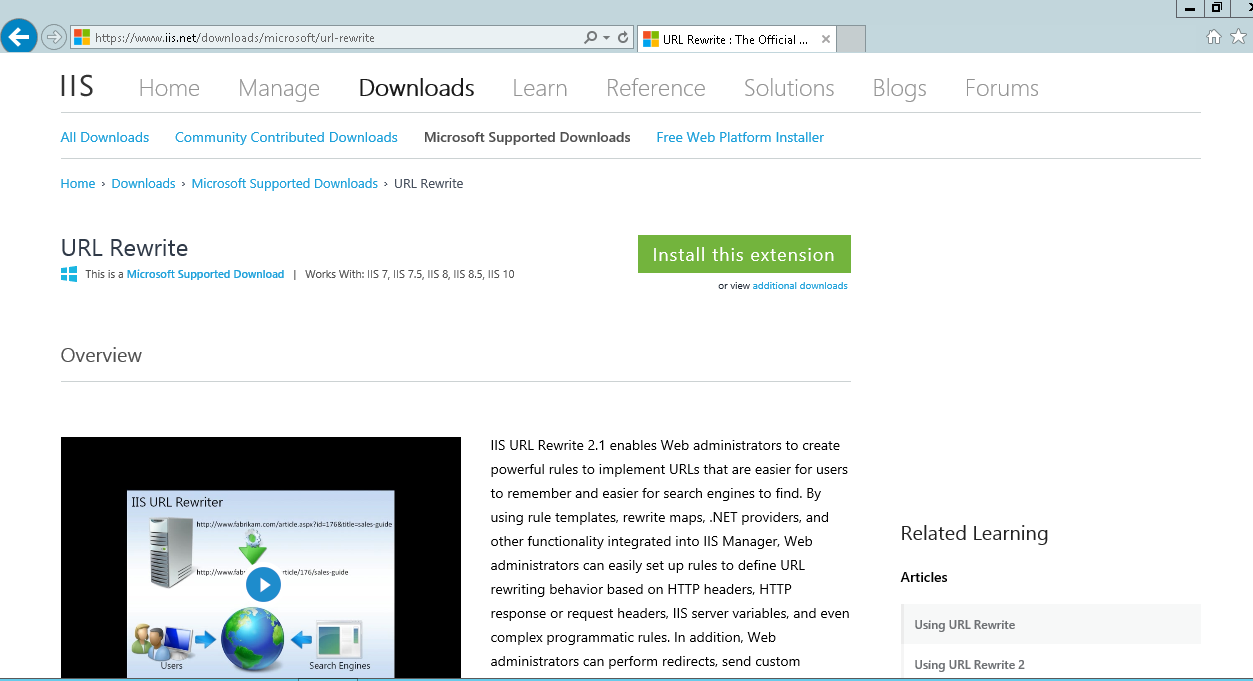Click the Install this extension button
This screenshot has height=681, width=1253.
[744, 254]
